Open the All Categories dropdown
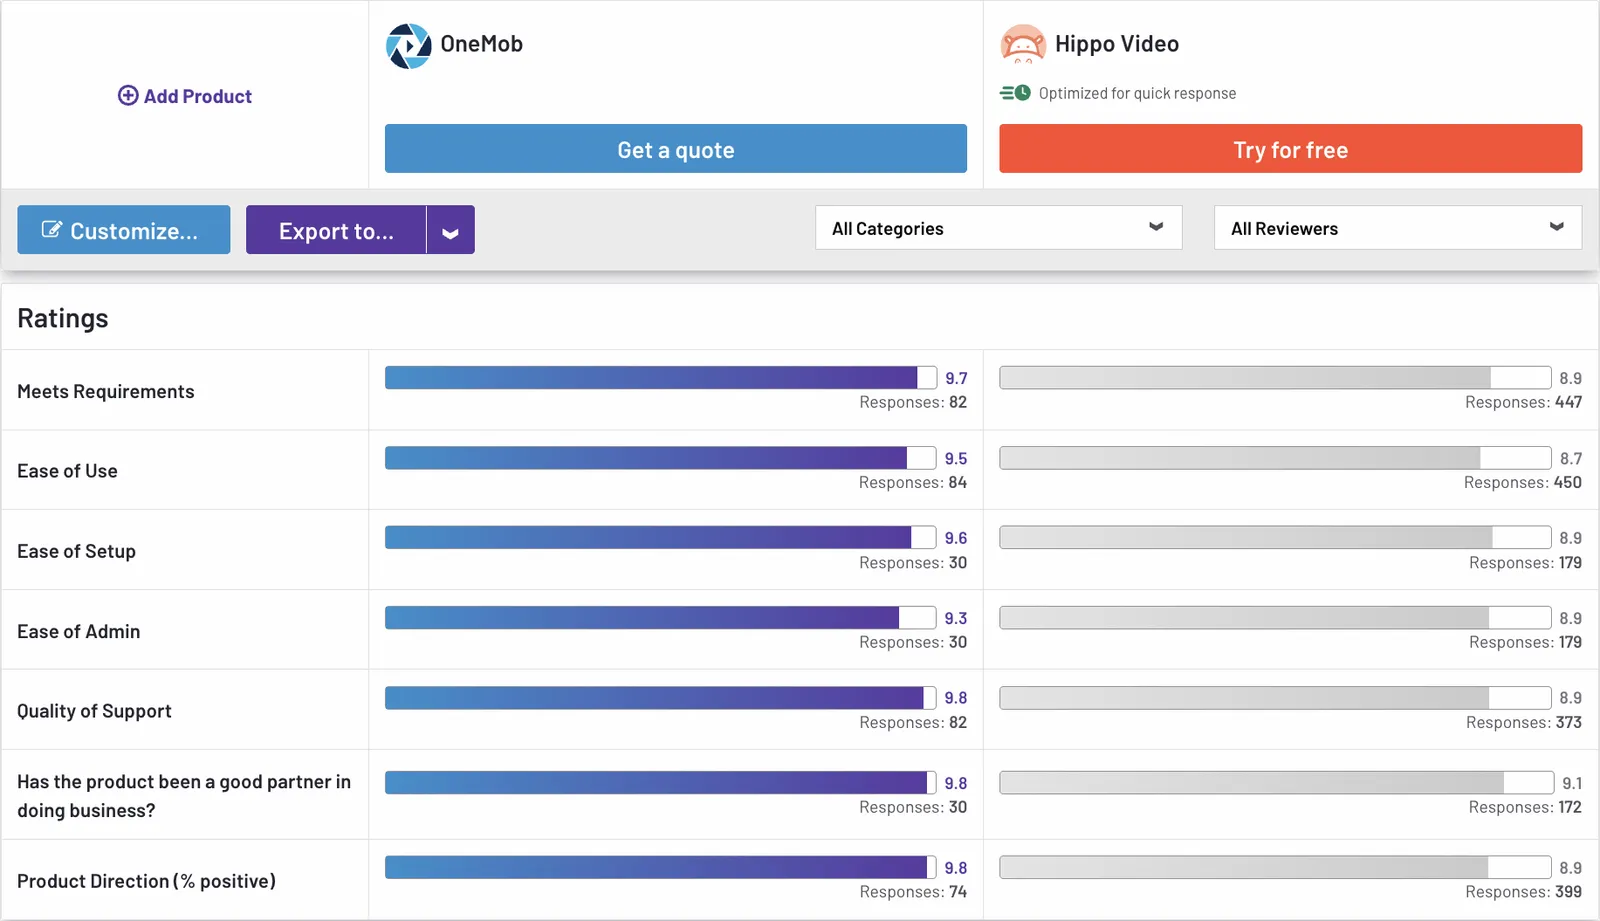The height and width of the screenshot is (921, 1600). click(x=998, y=228)
